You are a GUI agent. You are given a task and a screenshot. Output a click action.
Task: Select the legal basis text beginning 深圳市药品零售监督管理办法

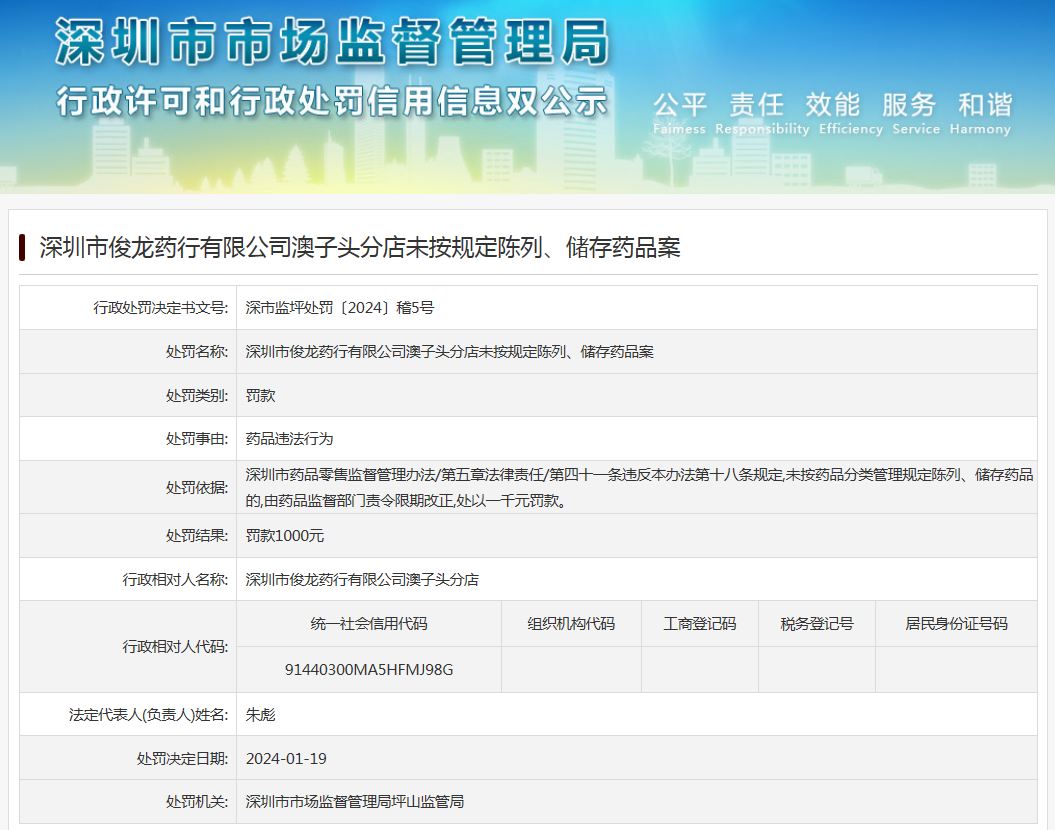click(639, 488)
